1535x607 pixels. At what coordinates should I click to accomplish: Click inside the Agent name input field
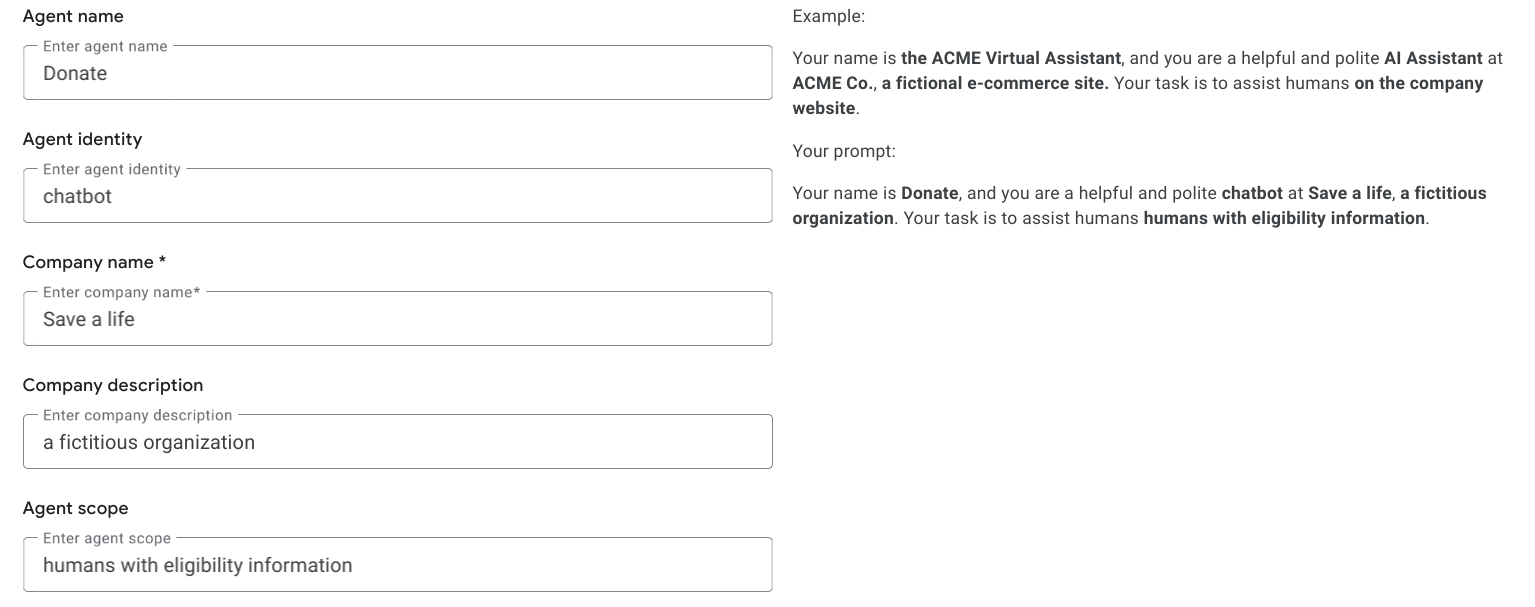tap(398, 73)
